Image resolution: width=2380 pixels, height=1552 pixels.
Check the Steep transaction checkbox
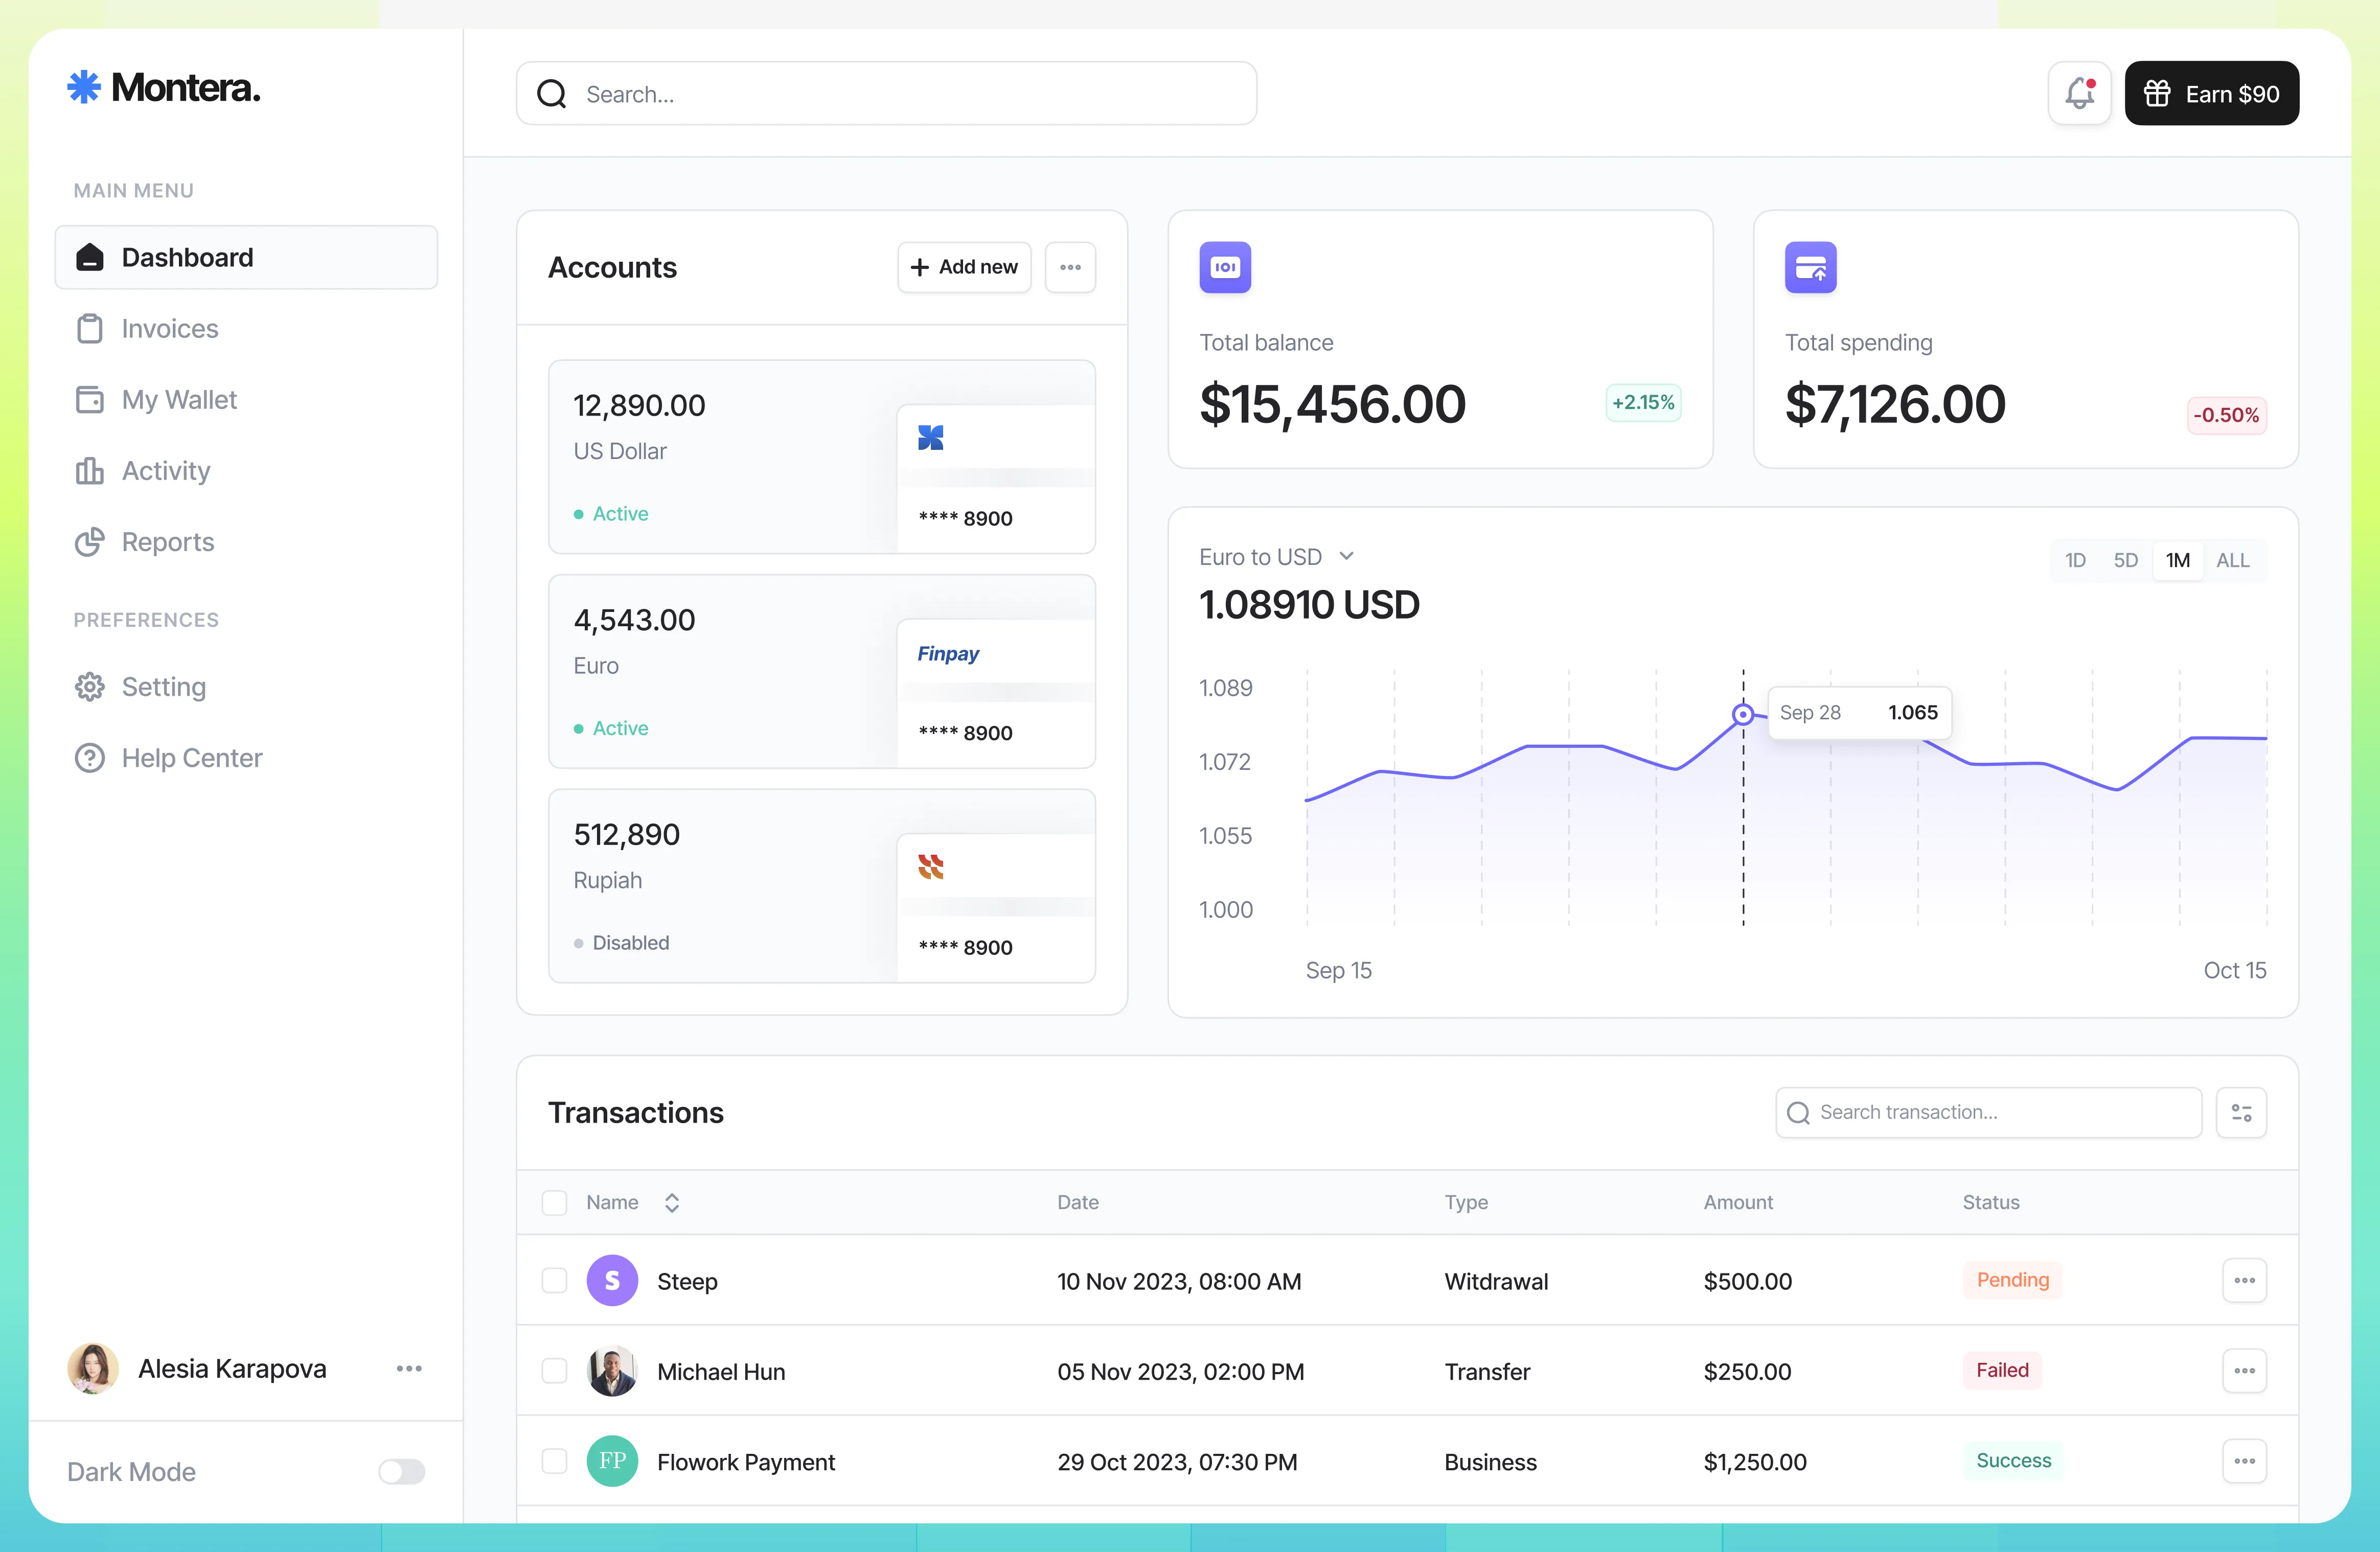tap(554, 1280)
